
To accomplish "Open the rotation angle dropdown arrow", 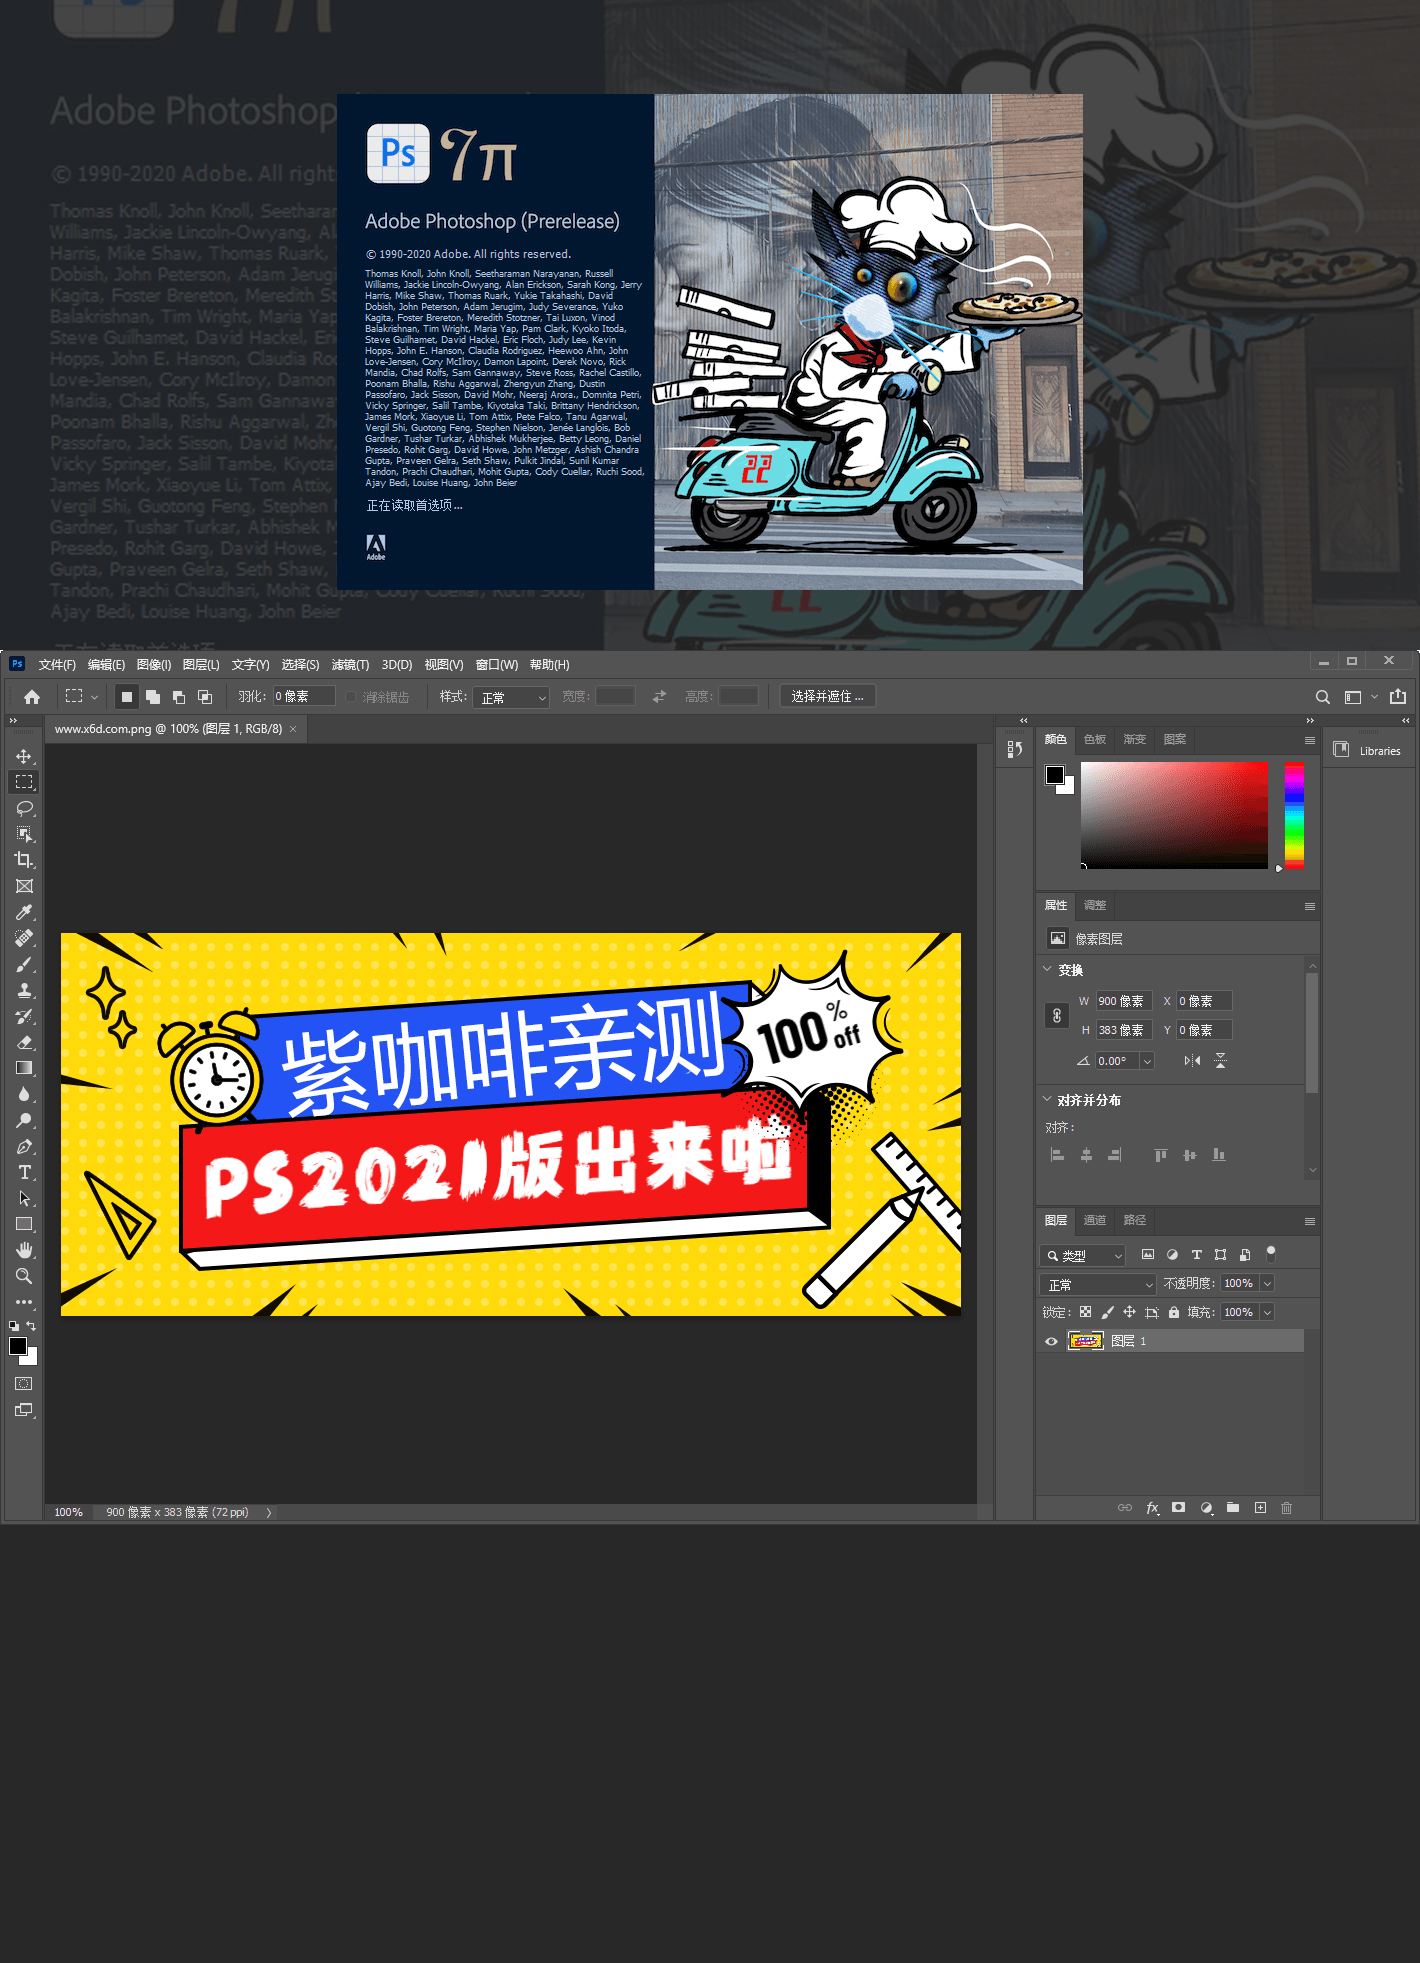I will click(1147, 1061).
